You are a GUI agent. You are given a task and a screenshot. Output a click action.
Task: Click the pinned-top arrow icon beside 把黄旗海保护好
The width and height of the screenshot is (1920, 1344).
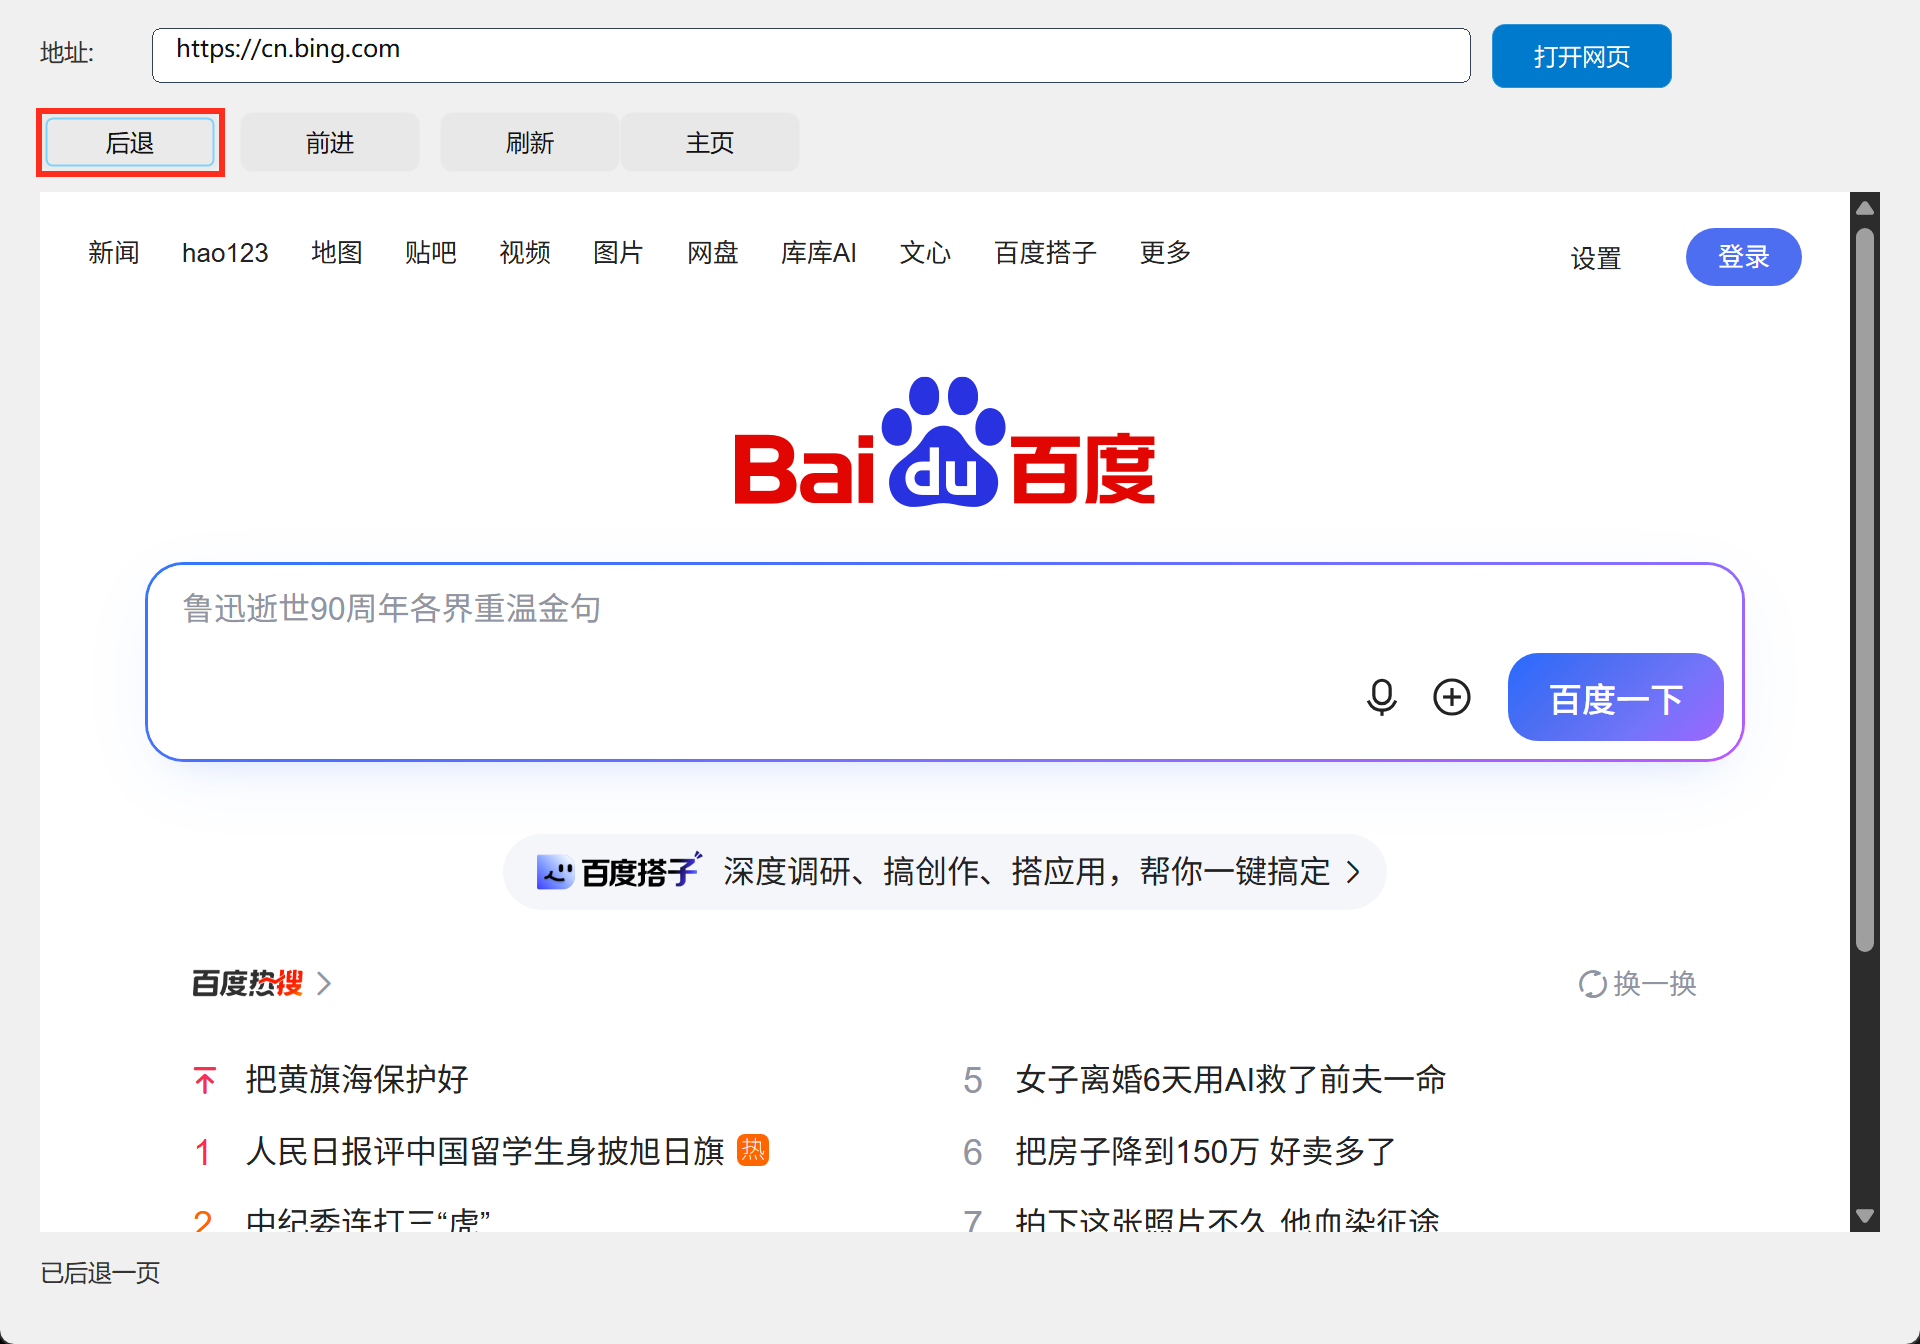[x=205, y=1080]
